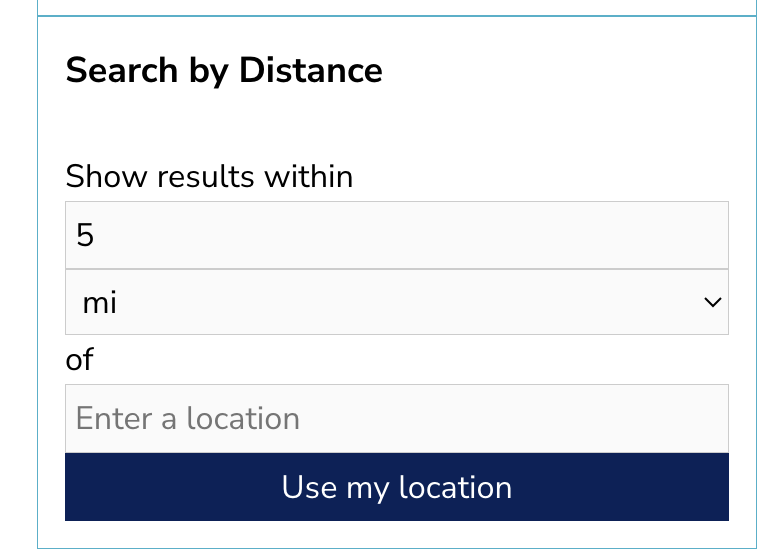Click the Use my location button
Image resolution: width=780 pixels, height=560 pixels.
(x=396, y=487)
